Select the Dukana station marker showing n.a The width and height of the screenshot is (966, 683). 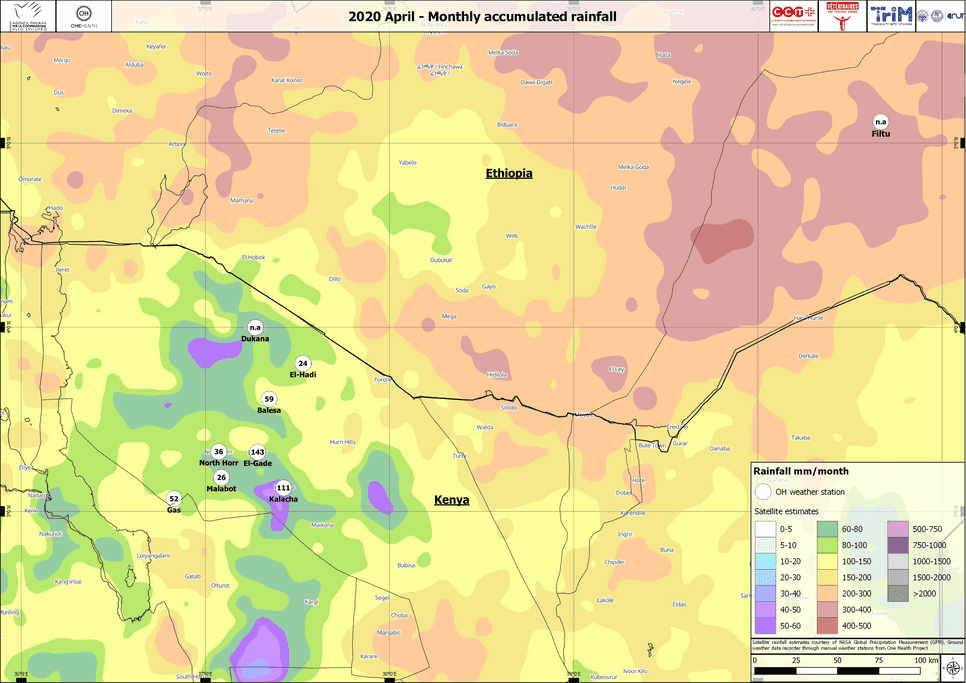(x=253, y=329)
